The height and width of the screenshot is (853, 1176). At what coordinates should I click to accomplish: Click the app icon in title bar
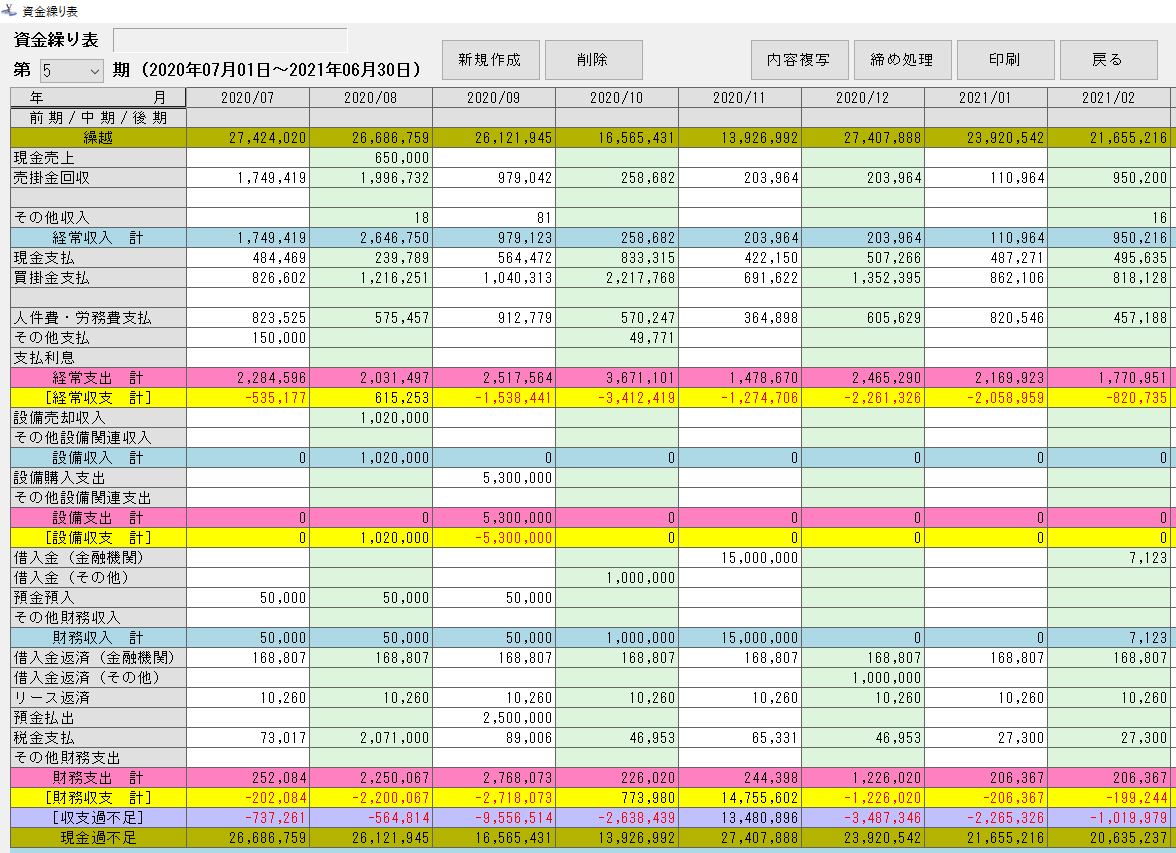point(9,11)
